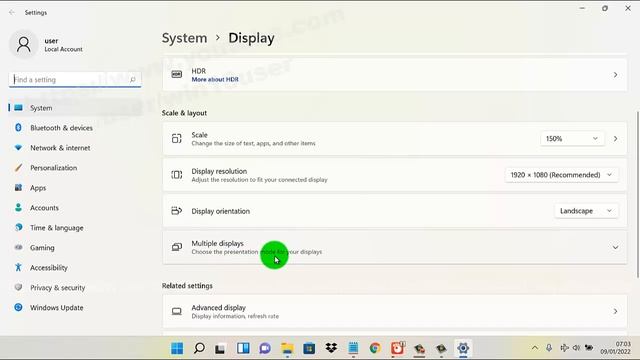Click the back arrow in Settings title bar
The width and height of the screenshot is (640, 360).
(12, 13)
